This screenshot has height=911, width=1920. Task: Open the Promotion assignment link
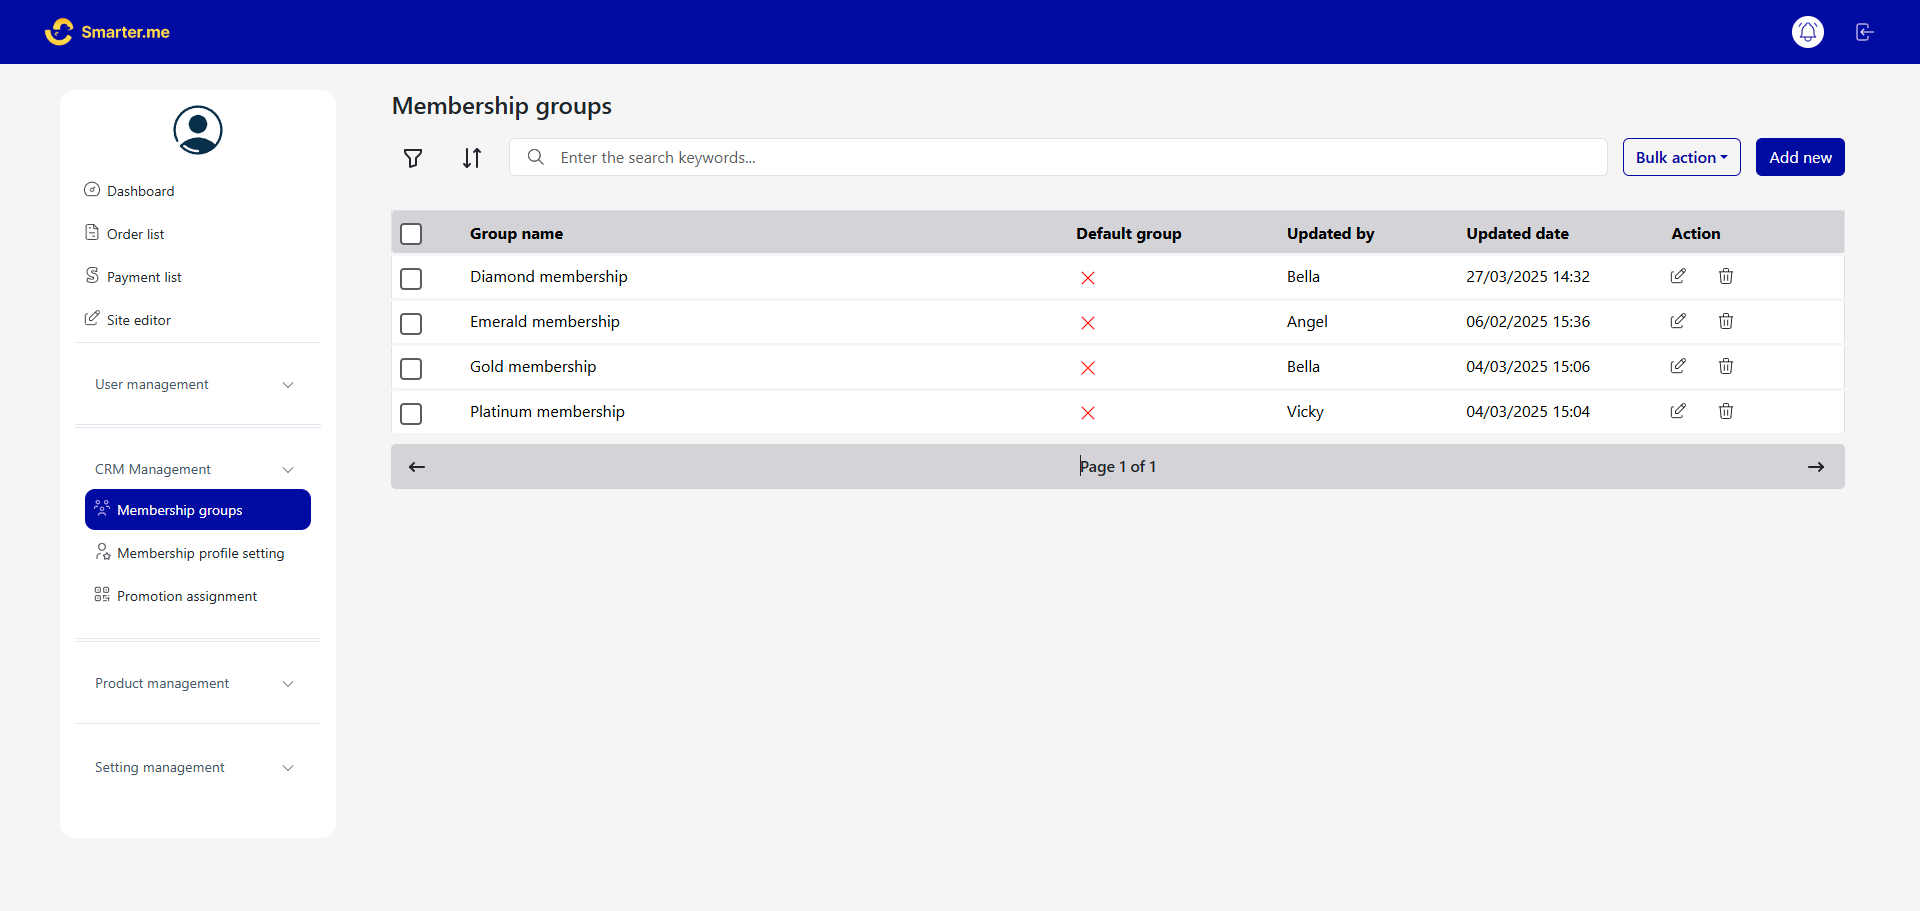187,596
